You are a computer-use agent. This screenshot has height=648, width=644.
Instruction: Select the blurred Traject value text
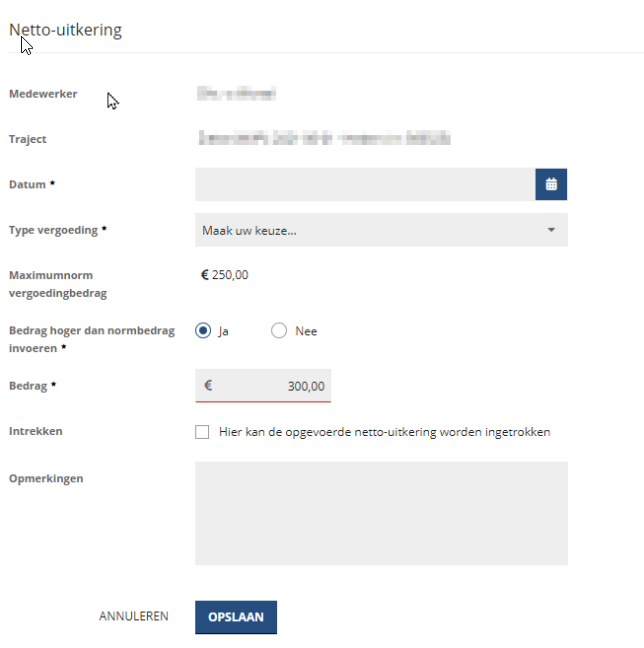point(324,138)
